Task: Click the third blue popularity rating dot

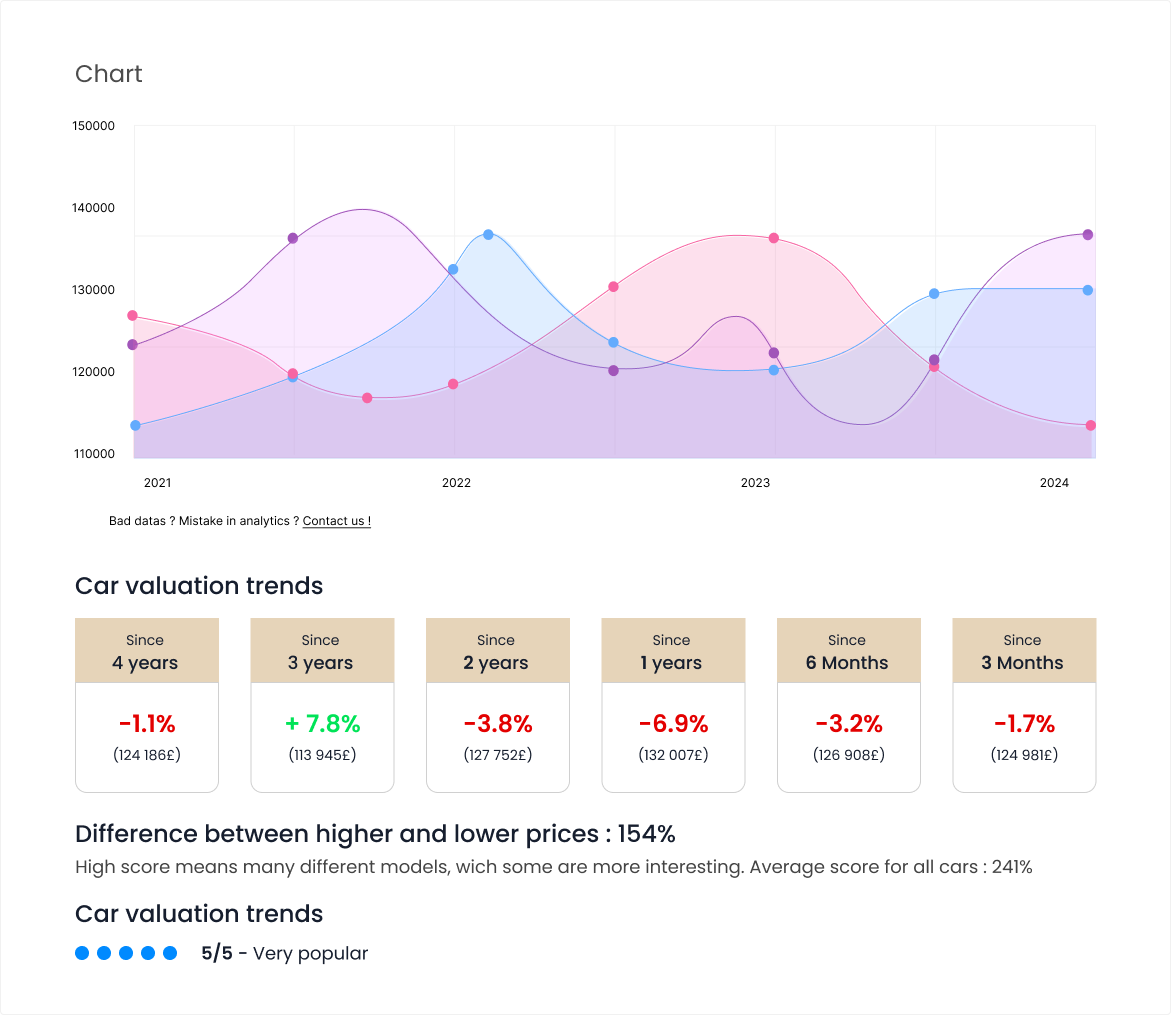Action: coord(126,953)
